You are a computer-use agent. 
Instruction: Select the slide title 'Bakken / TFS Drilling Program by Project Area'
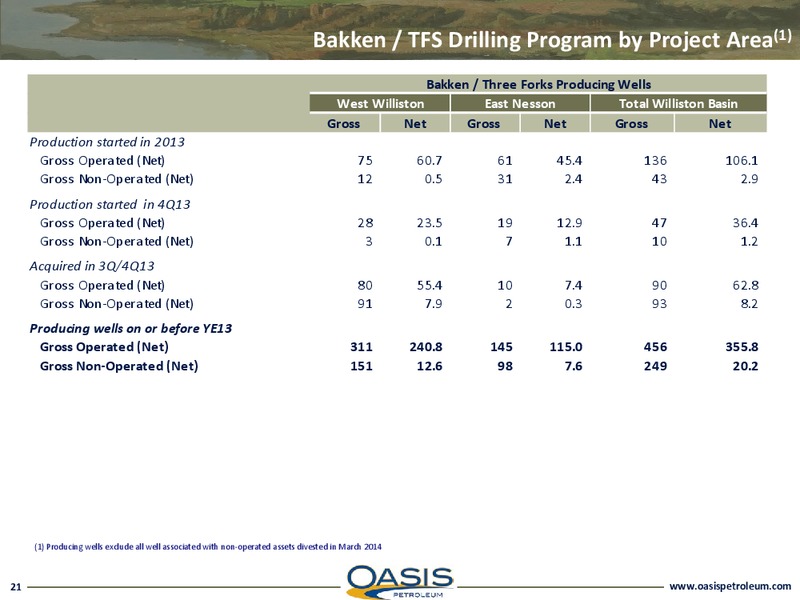(x=552, y=40)
